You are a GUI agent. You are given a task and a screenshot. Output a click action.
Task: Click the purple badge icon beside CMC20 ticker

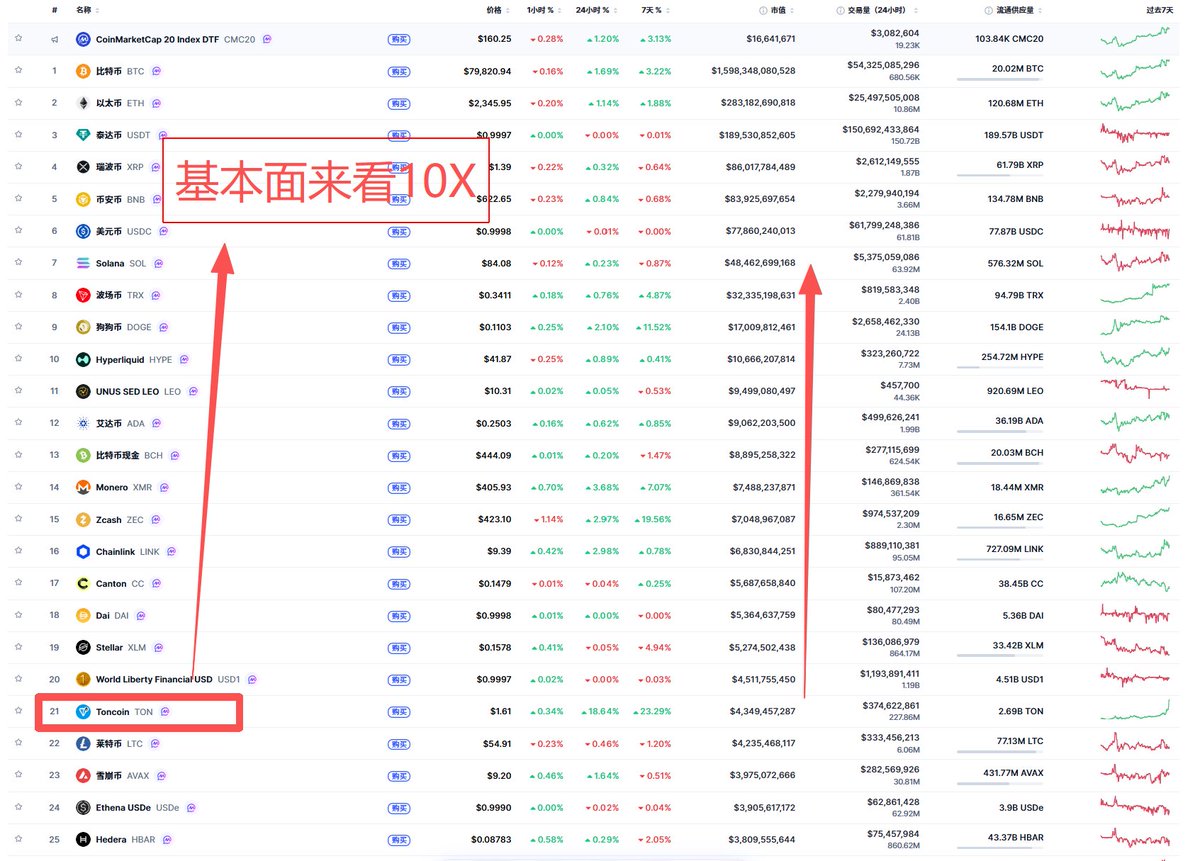coord(267,39)
